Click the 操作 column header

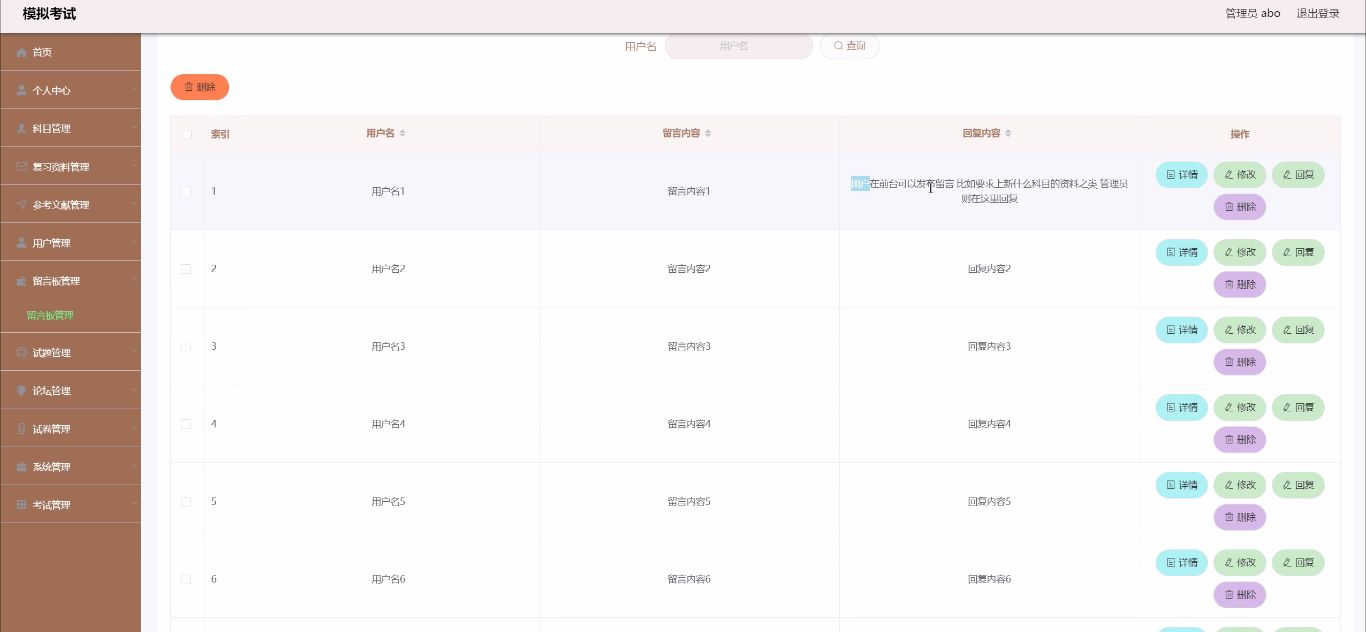[1240, 134]
